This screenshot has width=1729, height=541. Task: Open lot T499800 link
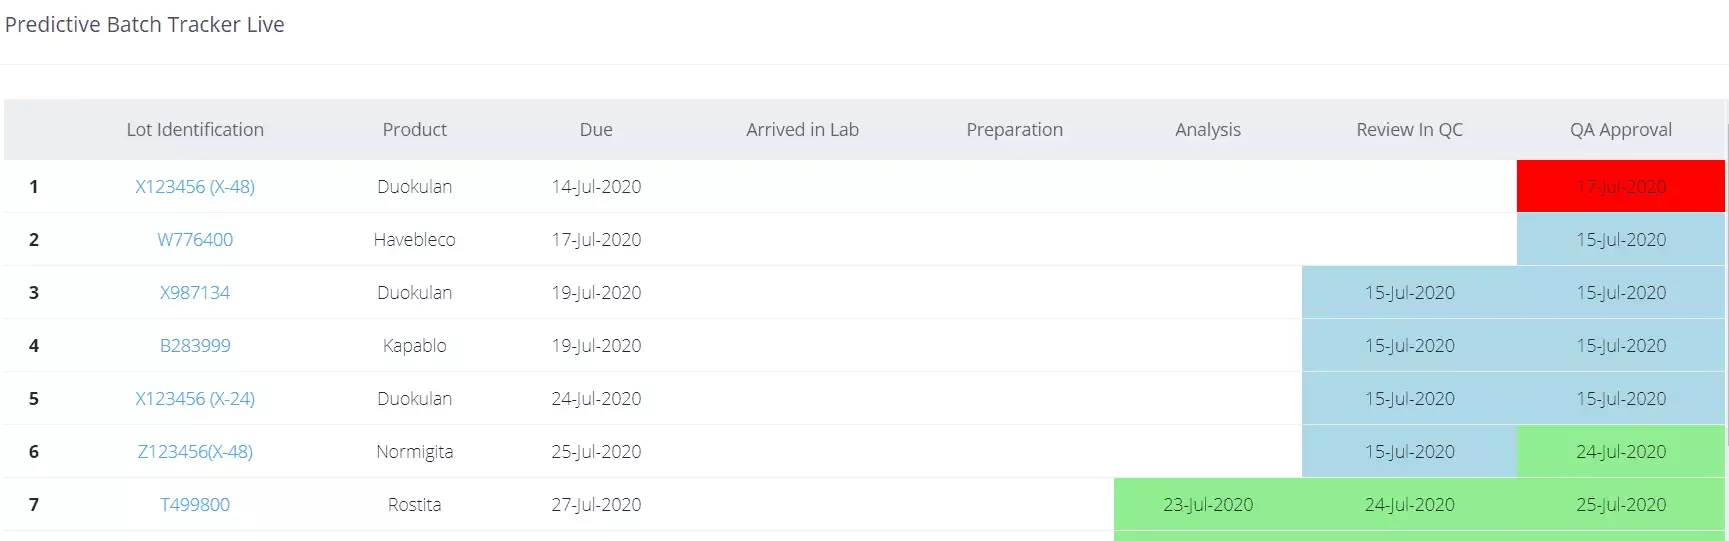[195, 505]
